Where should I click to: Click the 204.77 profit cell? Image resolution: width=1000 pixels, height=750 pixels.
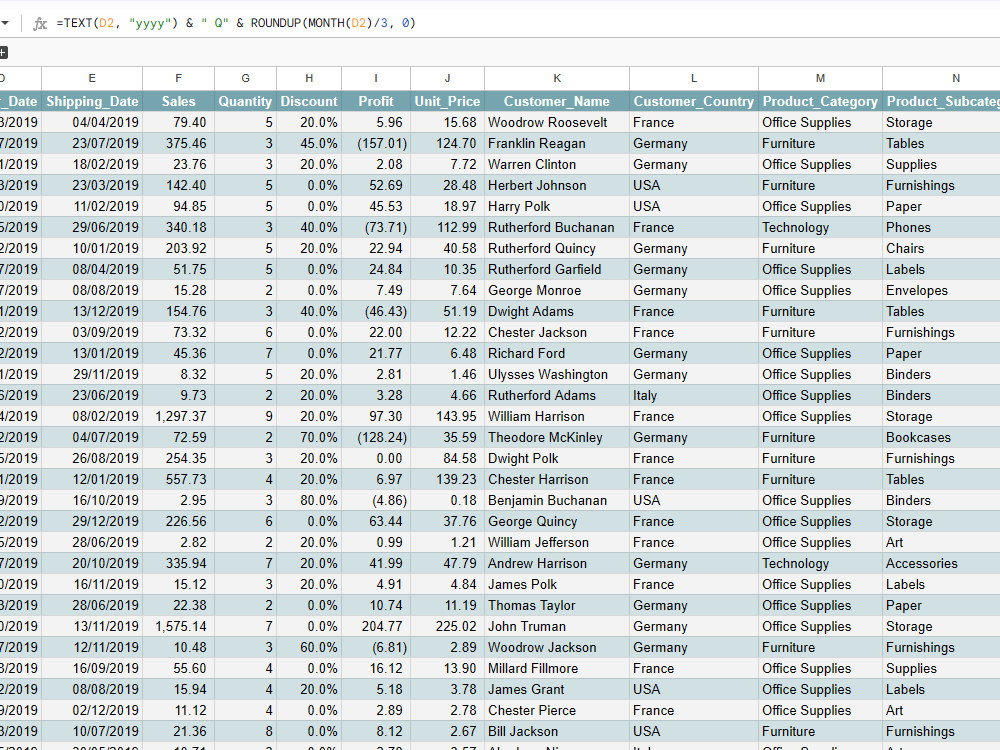pyautogui.click(x=376, y=626)
